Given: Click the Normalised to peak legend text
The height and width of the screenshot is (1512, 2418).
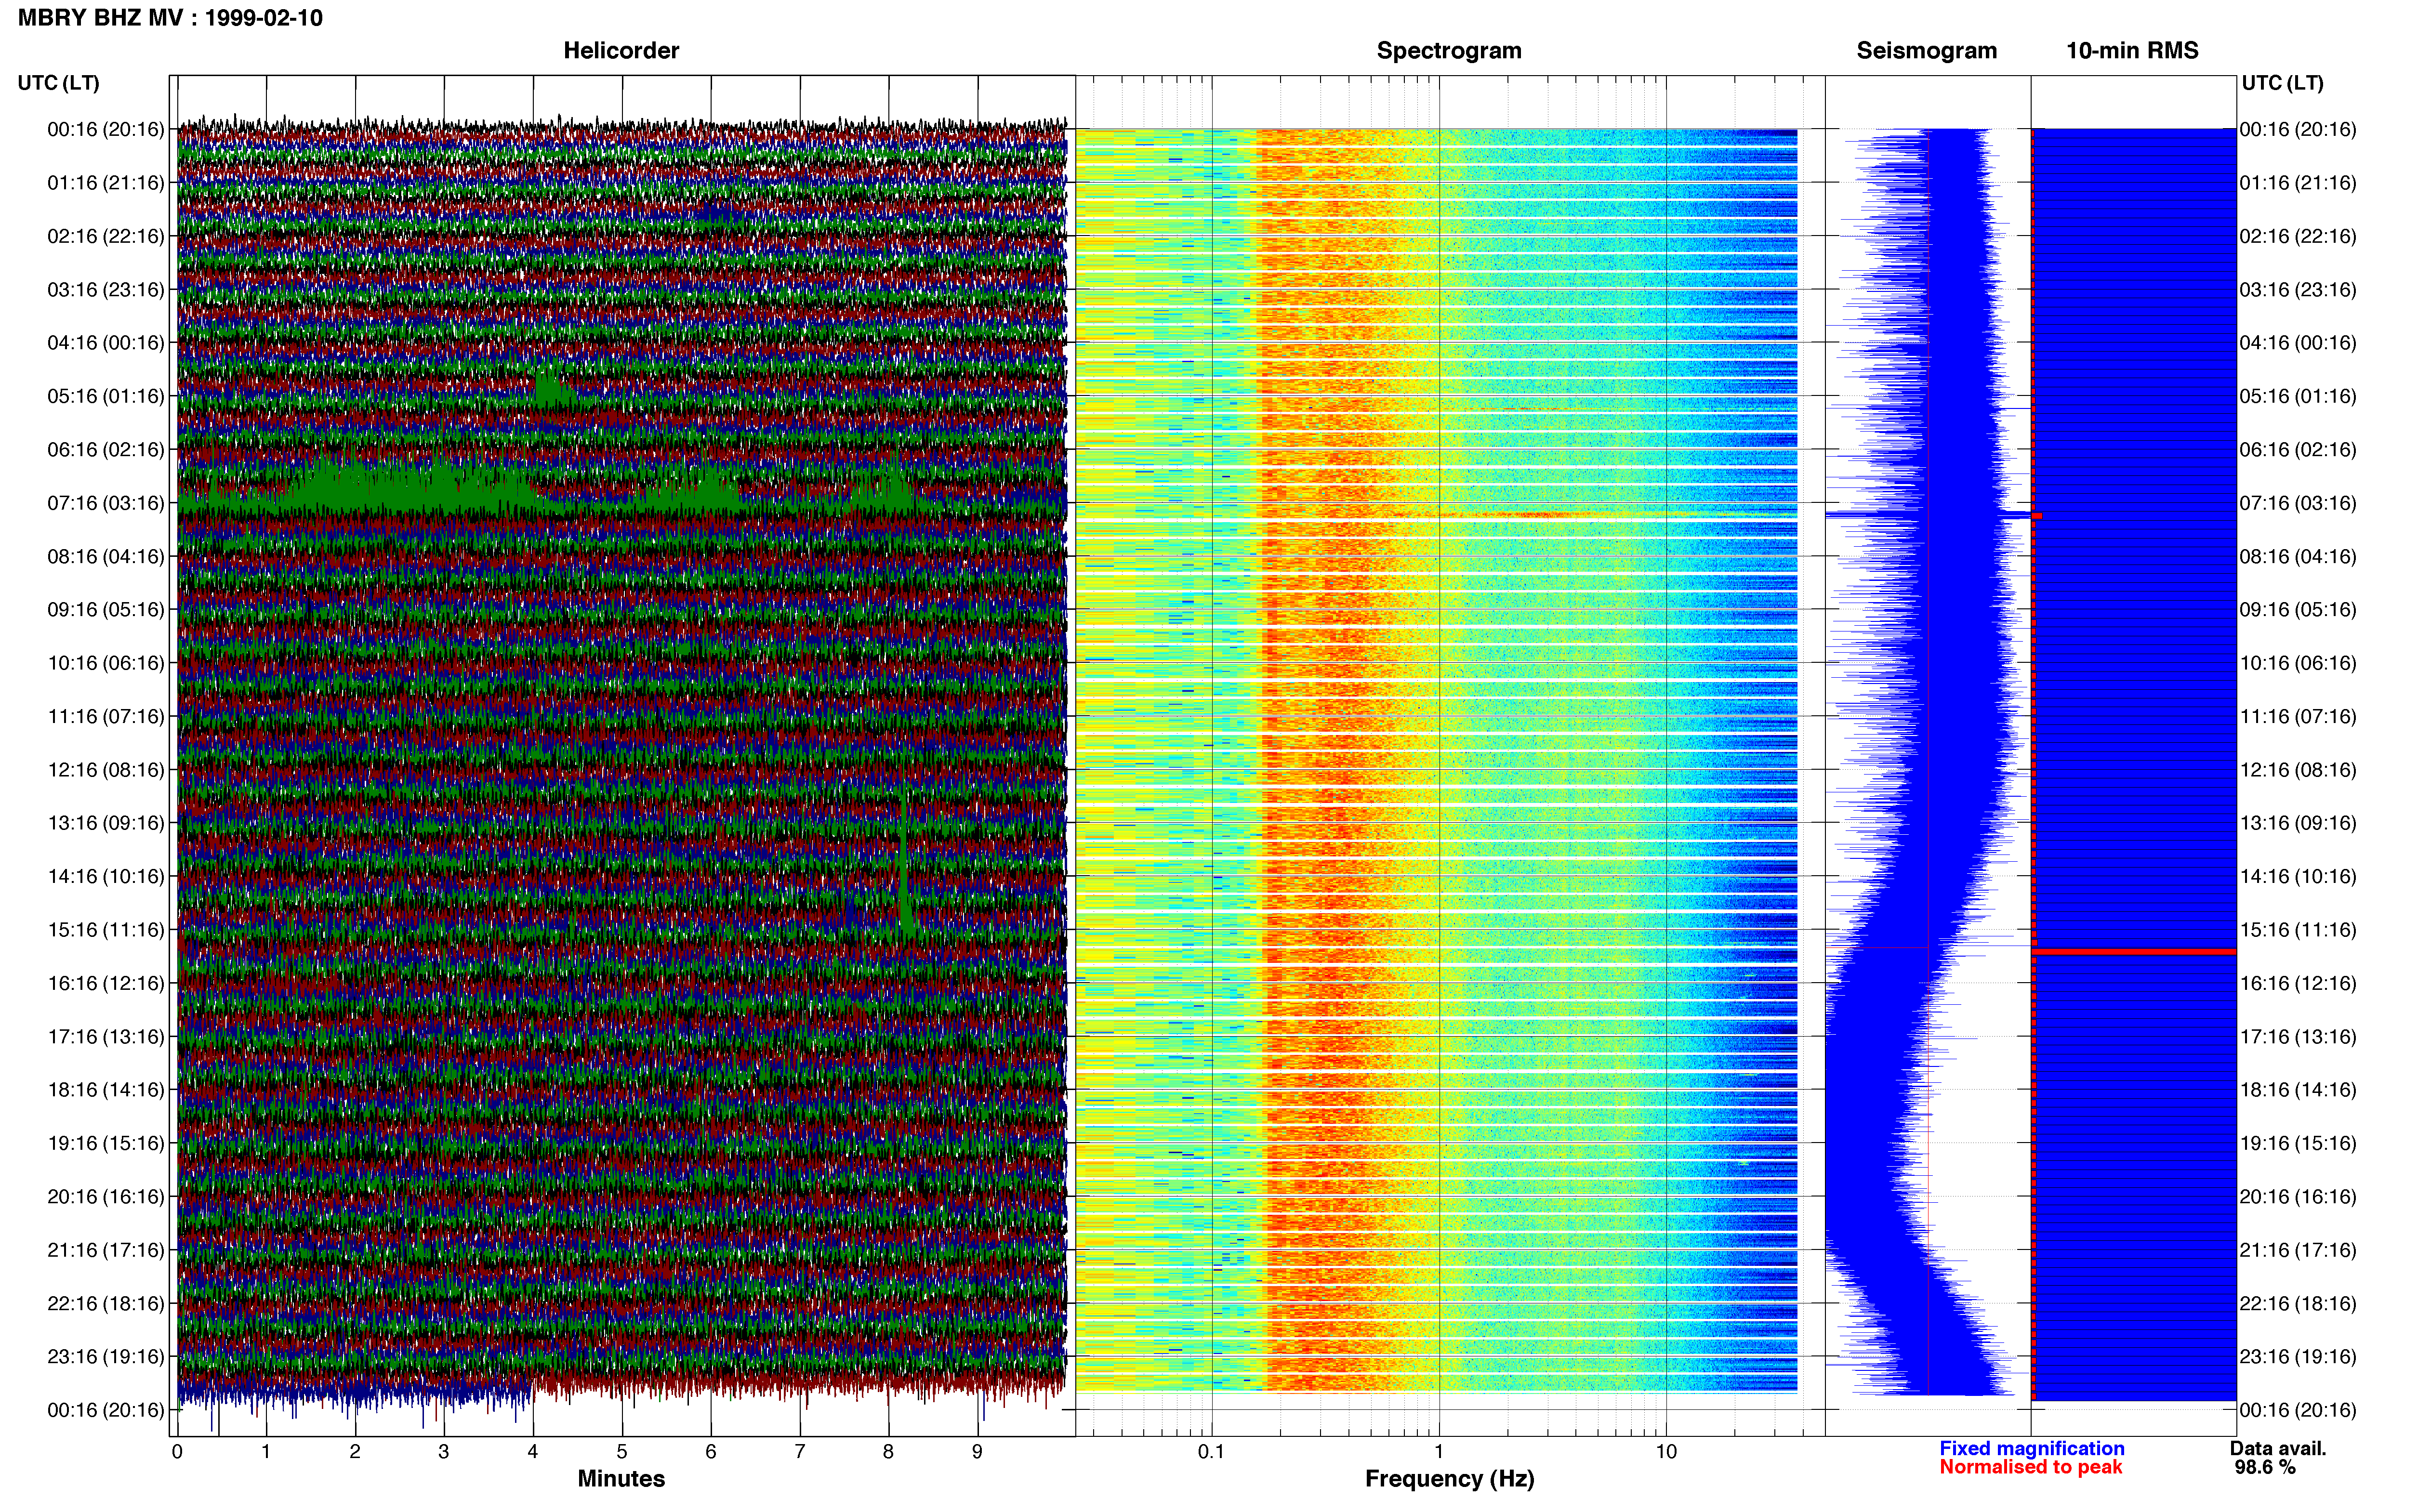Looking at the screenshot, I should tap(2030, 1467).
